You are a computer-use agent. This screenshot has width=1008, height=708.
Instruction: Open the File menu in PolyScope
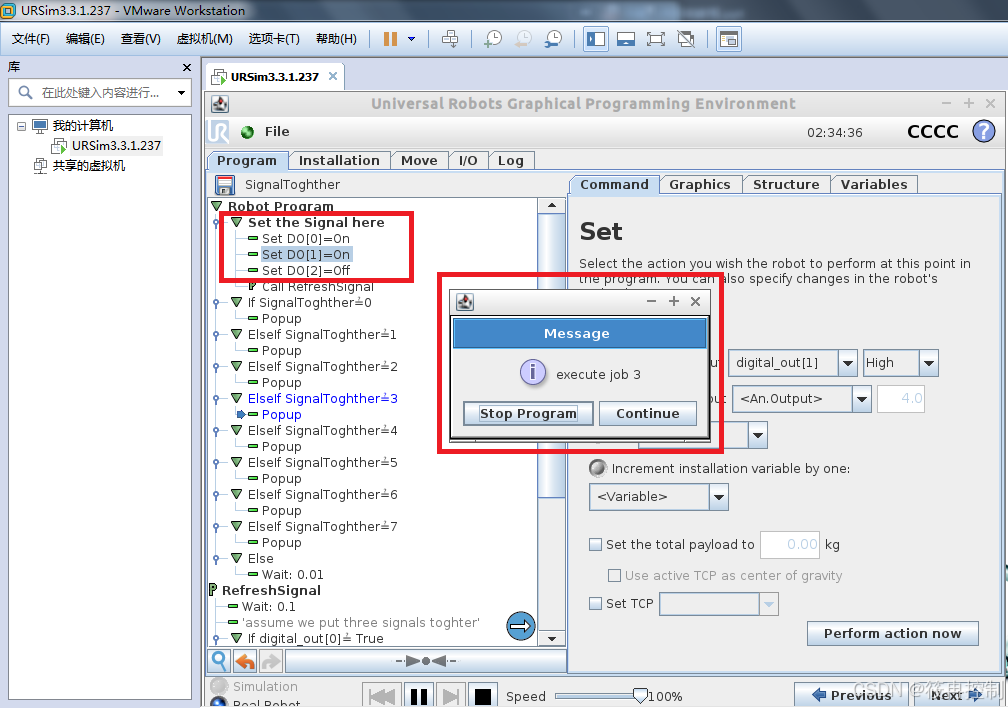277,132
